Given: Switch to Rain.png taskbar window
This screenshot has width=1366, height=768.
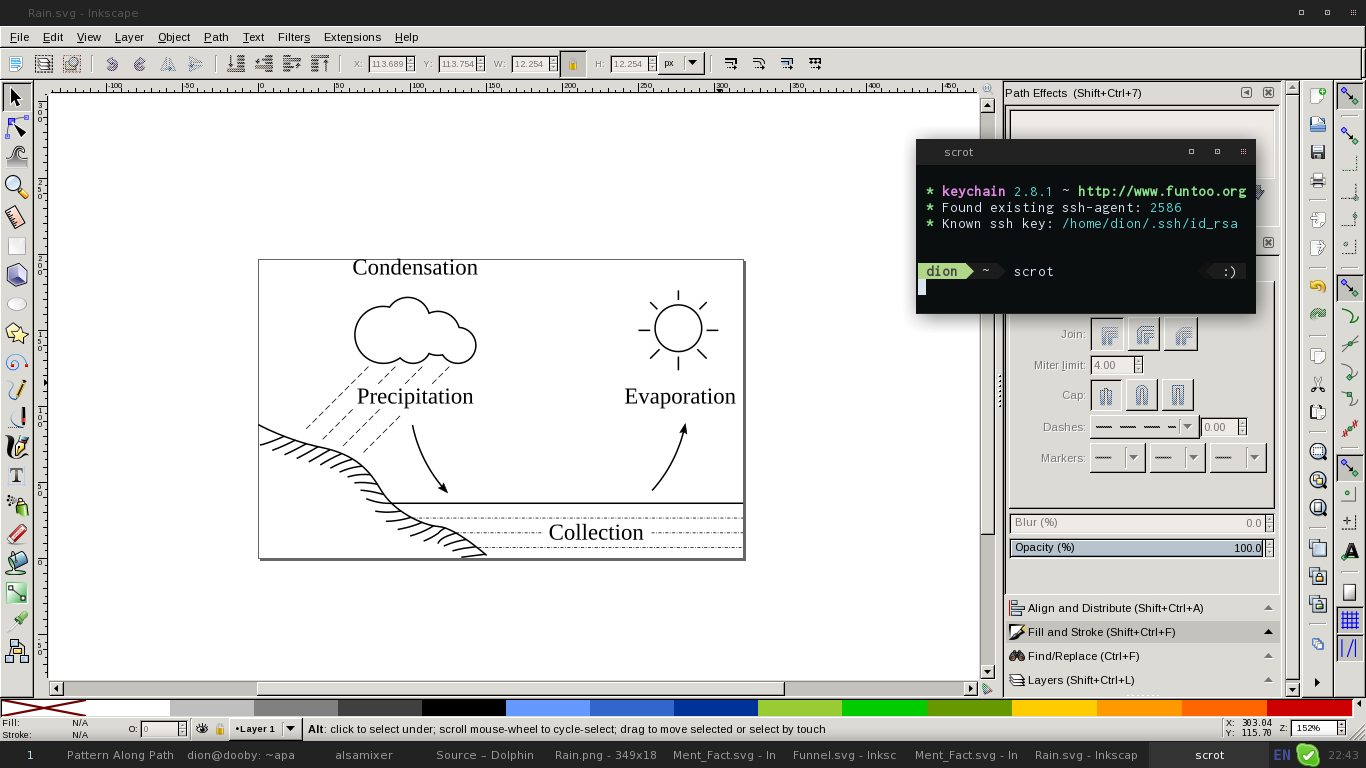Looking at the screenshot, I should [x=606, y=755].
